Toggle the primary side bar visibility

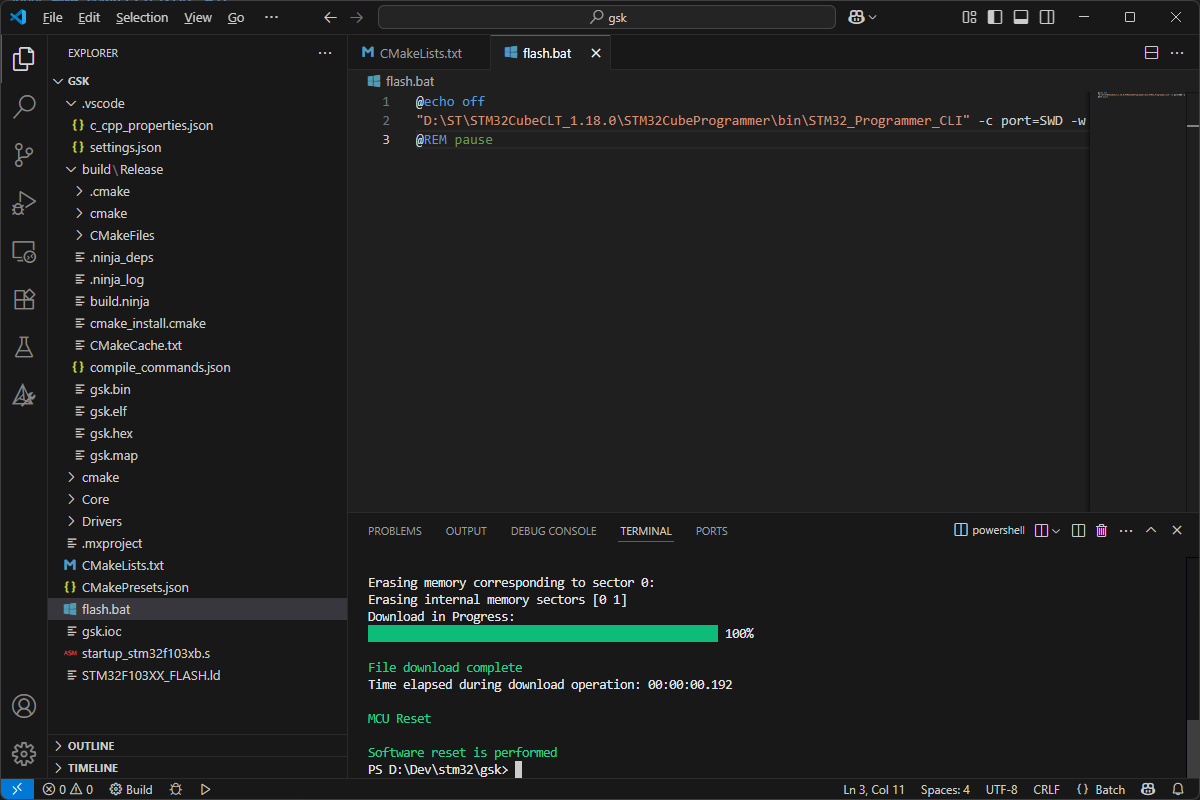click(995, 17)
